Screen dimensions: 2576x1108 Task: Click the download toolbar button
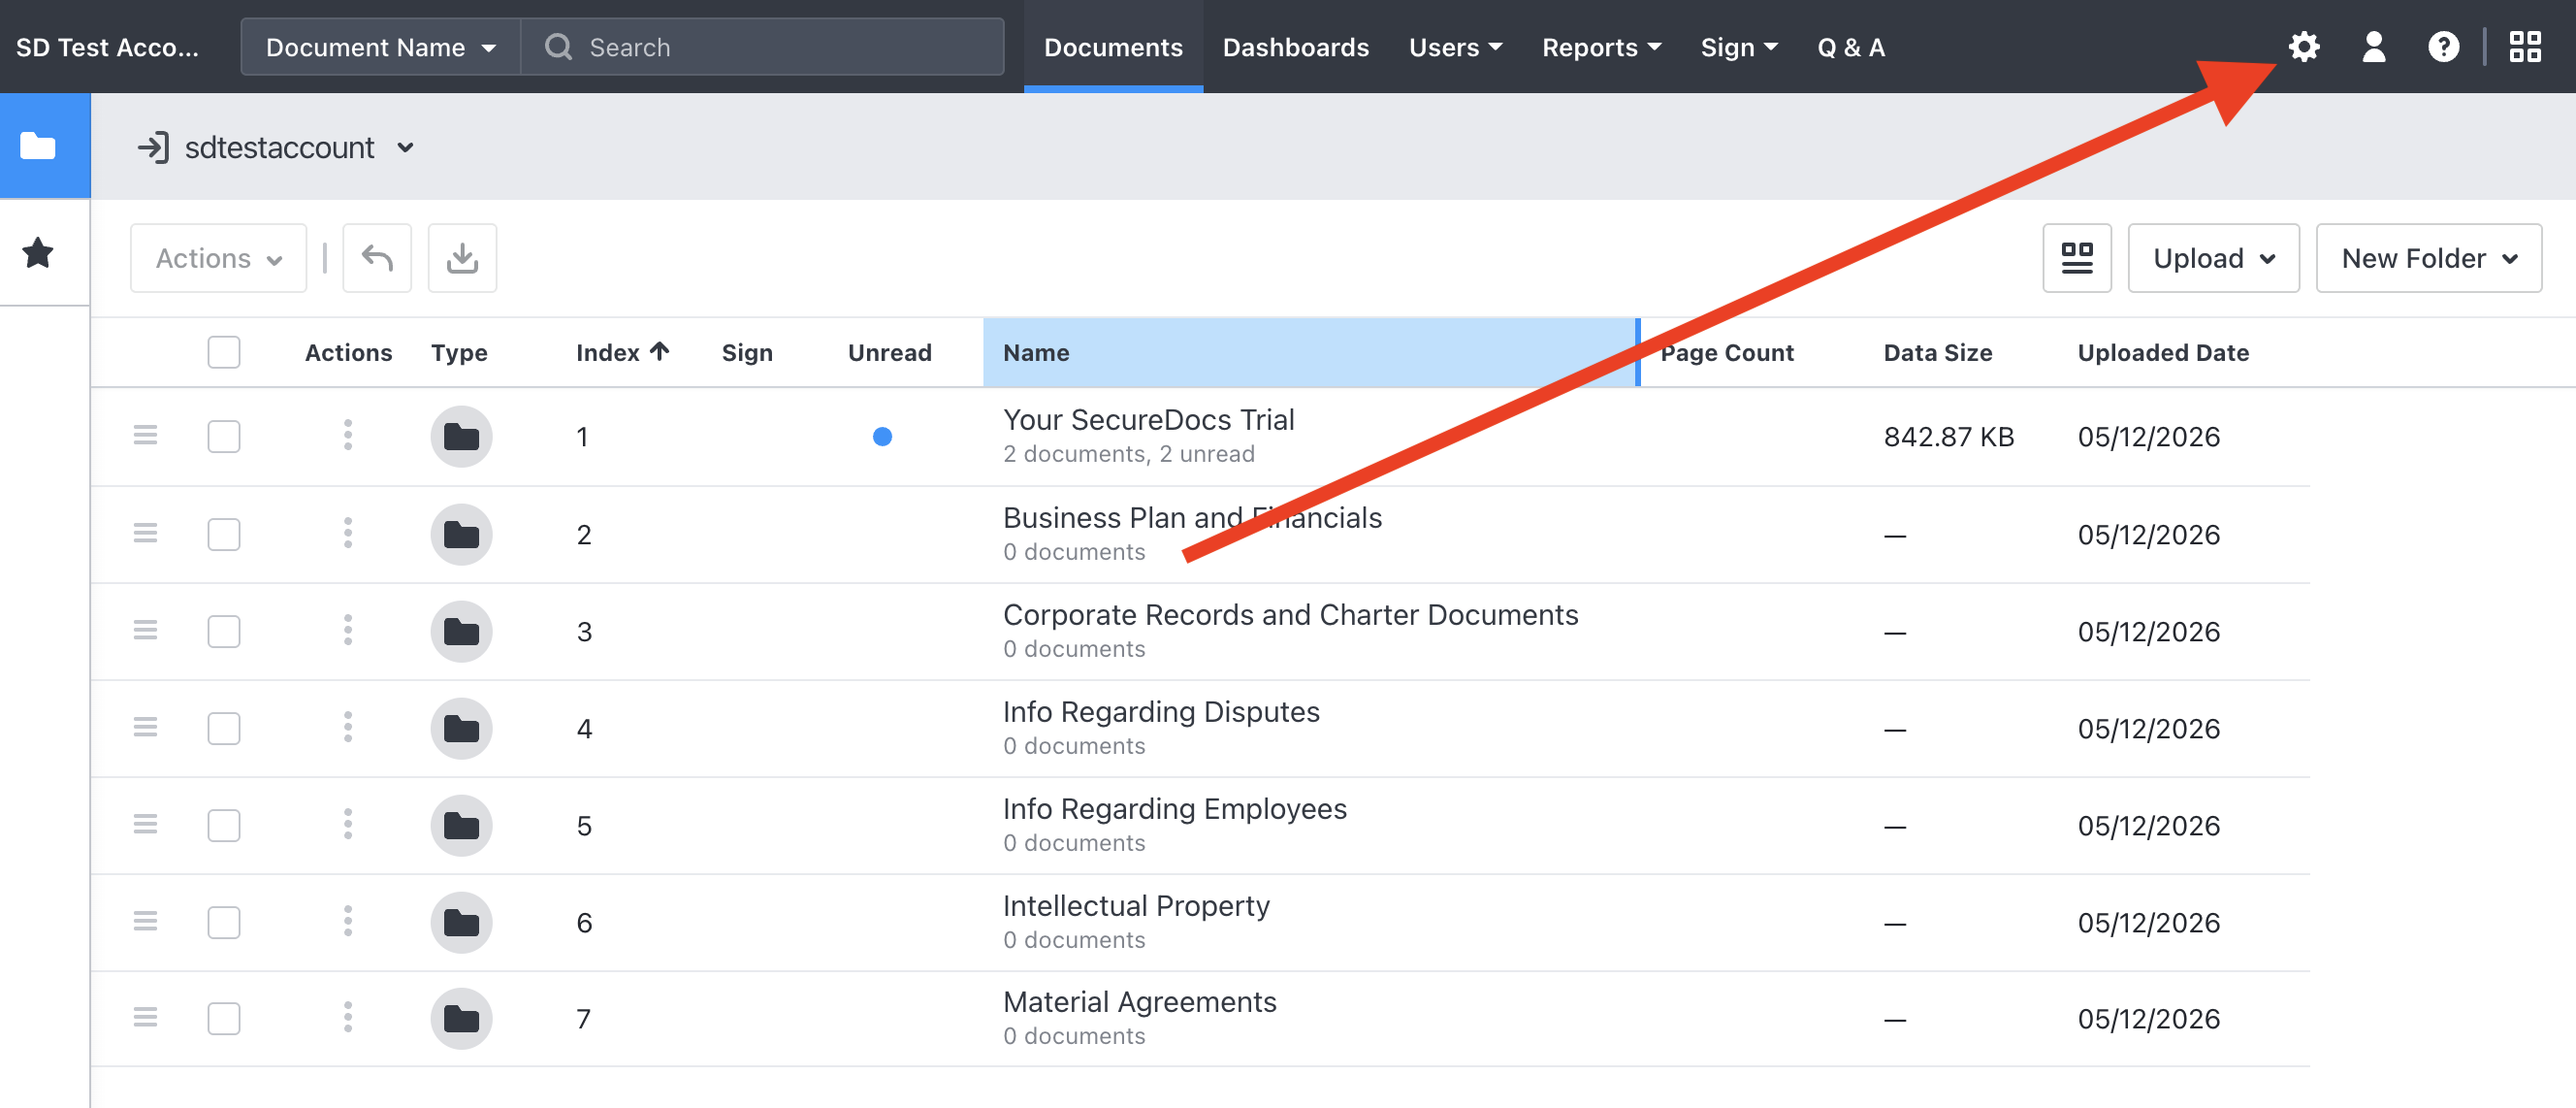coord(462,258)
